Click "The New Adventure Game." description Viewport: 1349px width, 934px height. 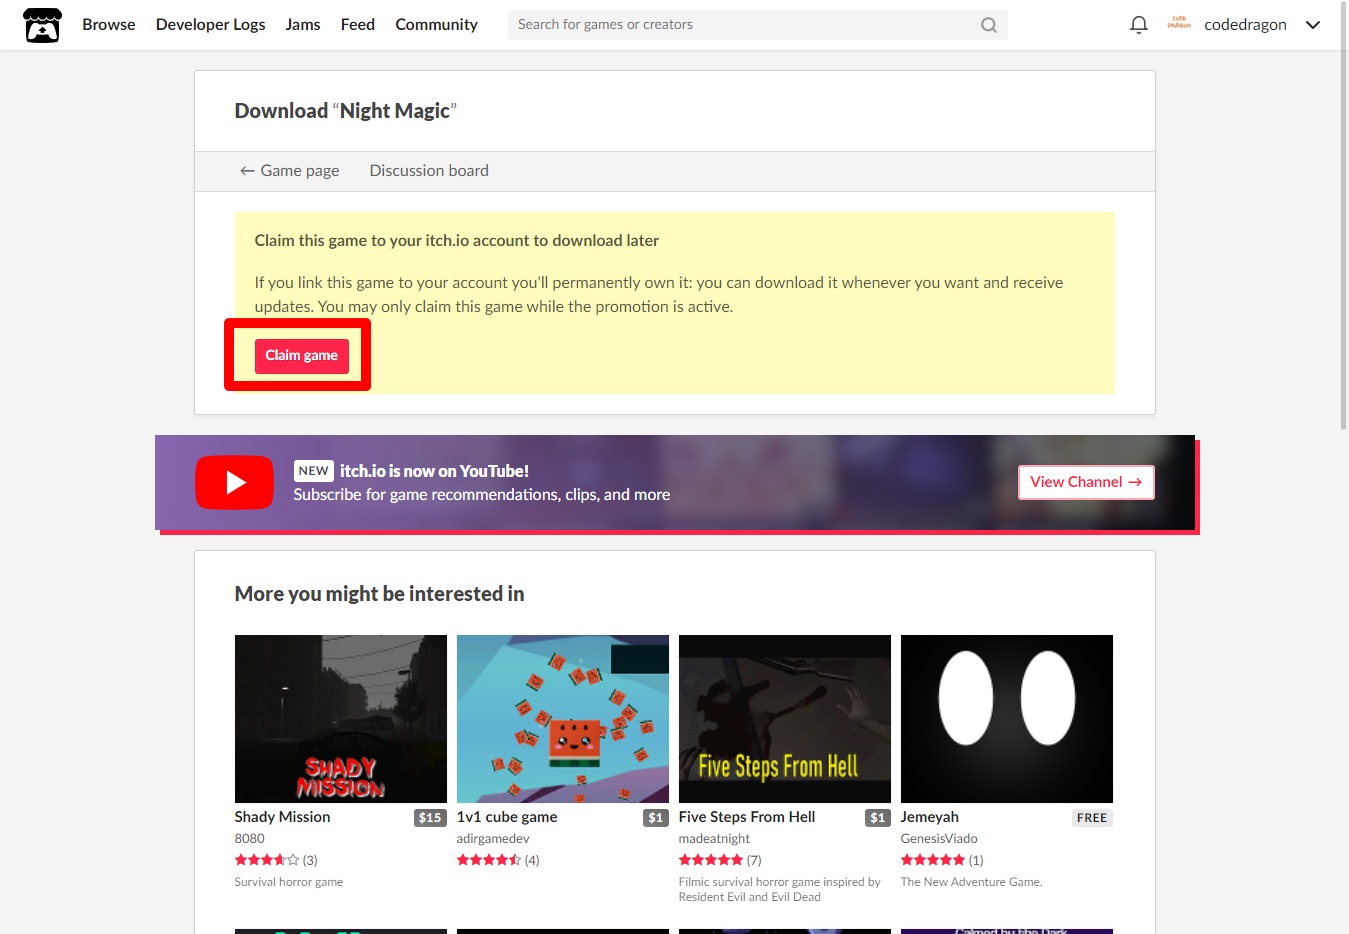[971, 882]
